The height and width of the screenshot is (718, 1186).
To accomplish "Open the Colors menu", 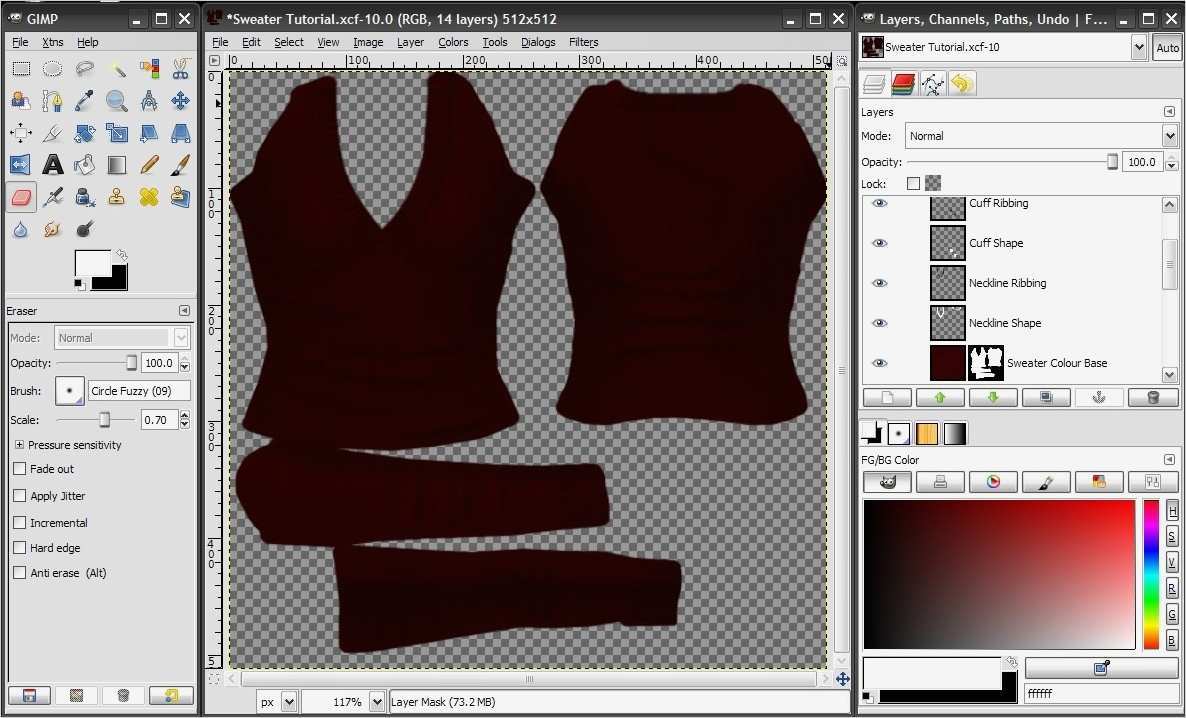I will pyautogui.click(x=453, y=42).
